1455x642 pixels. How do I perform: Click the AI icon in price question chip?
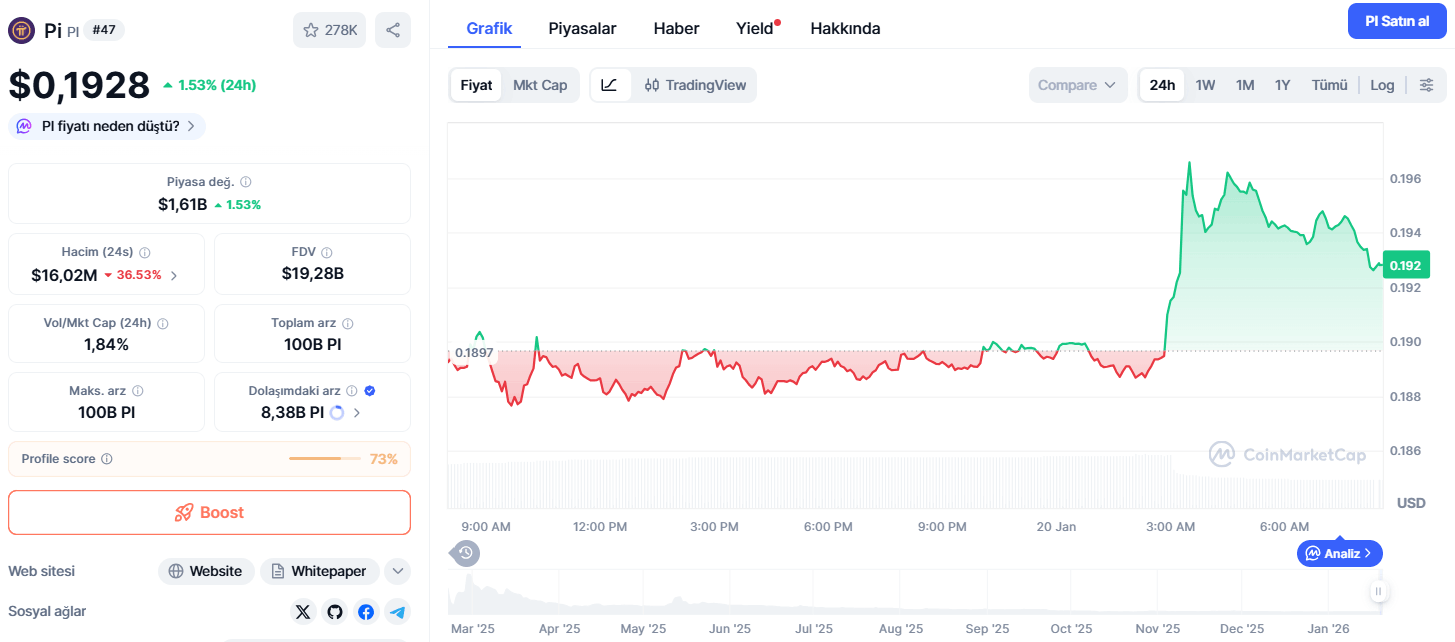pos(24,126)
